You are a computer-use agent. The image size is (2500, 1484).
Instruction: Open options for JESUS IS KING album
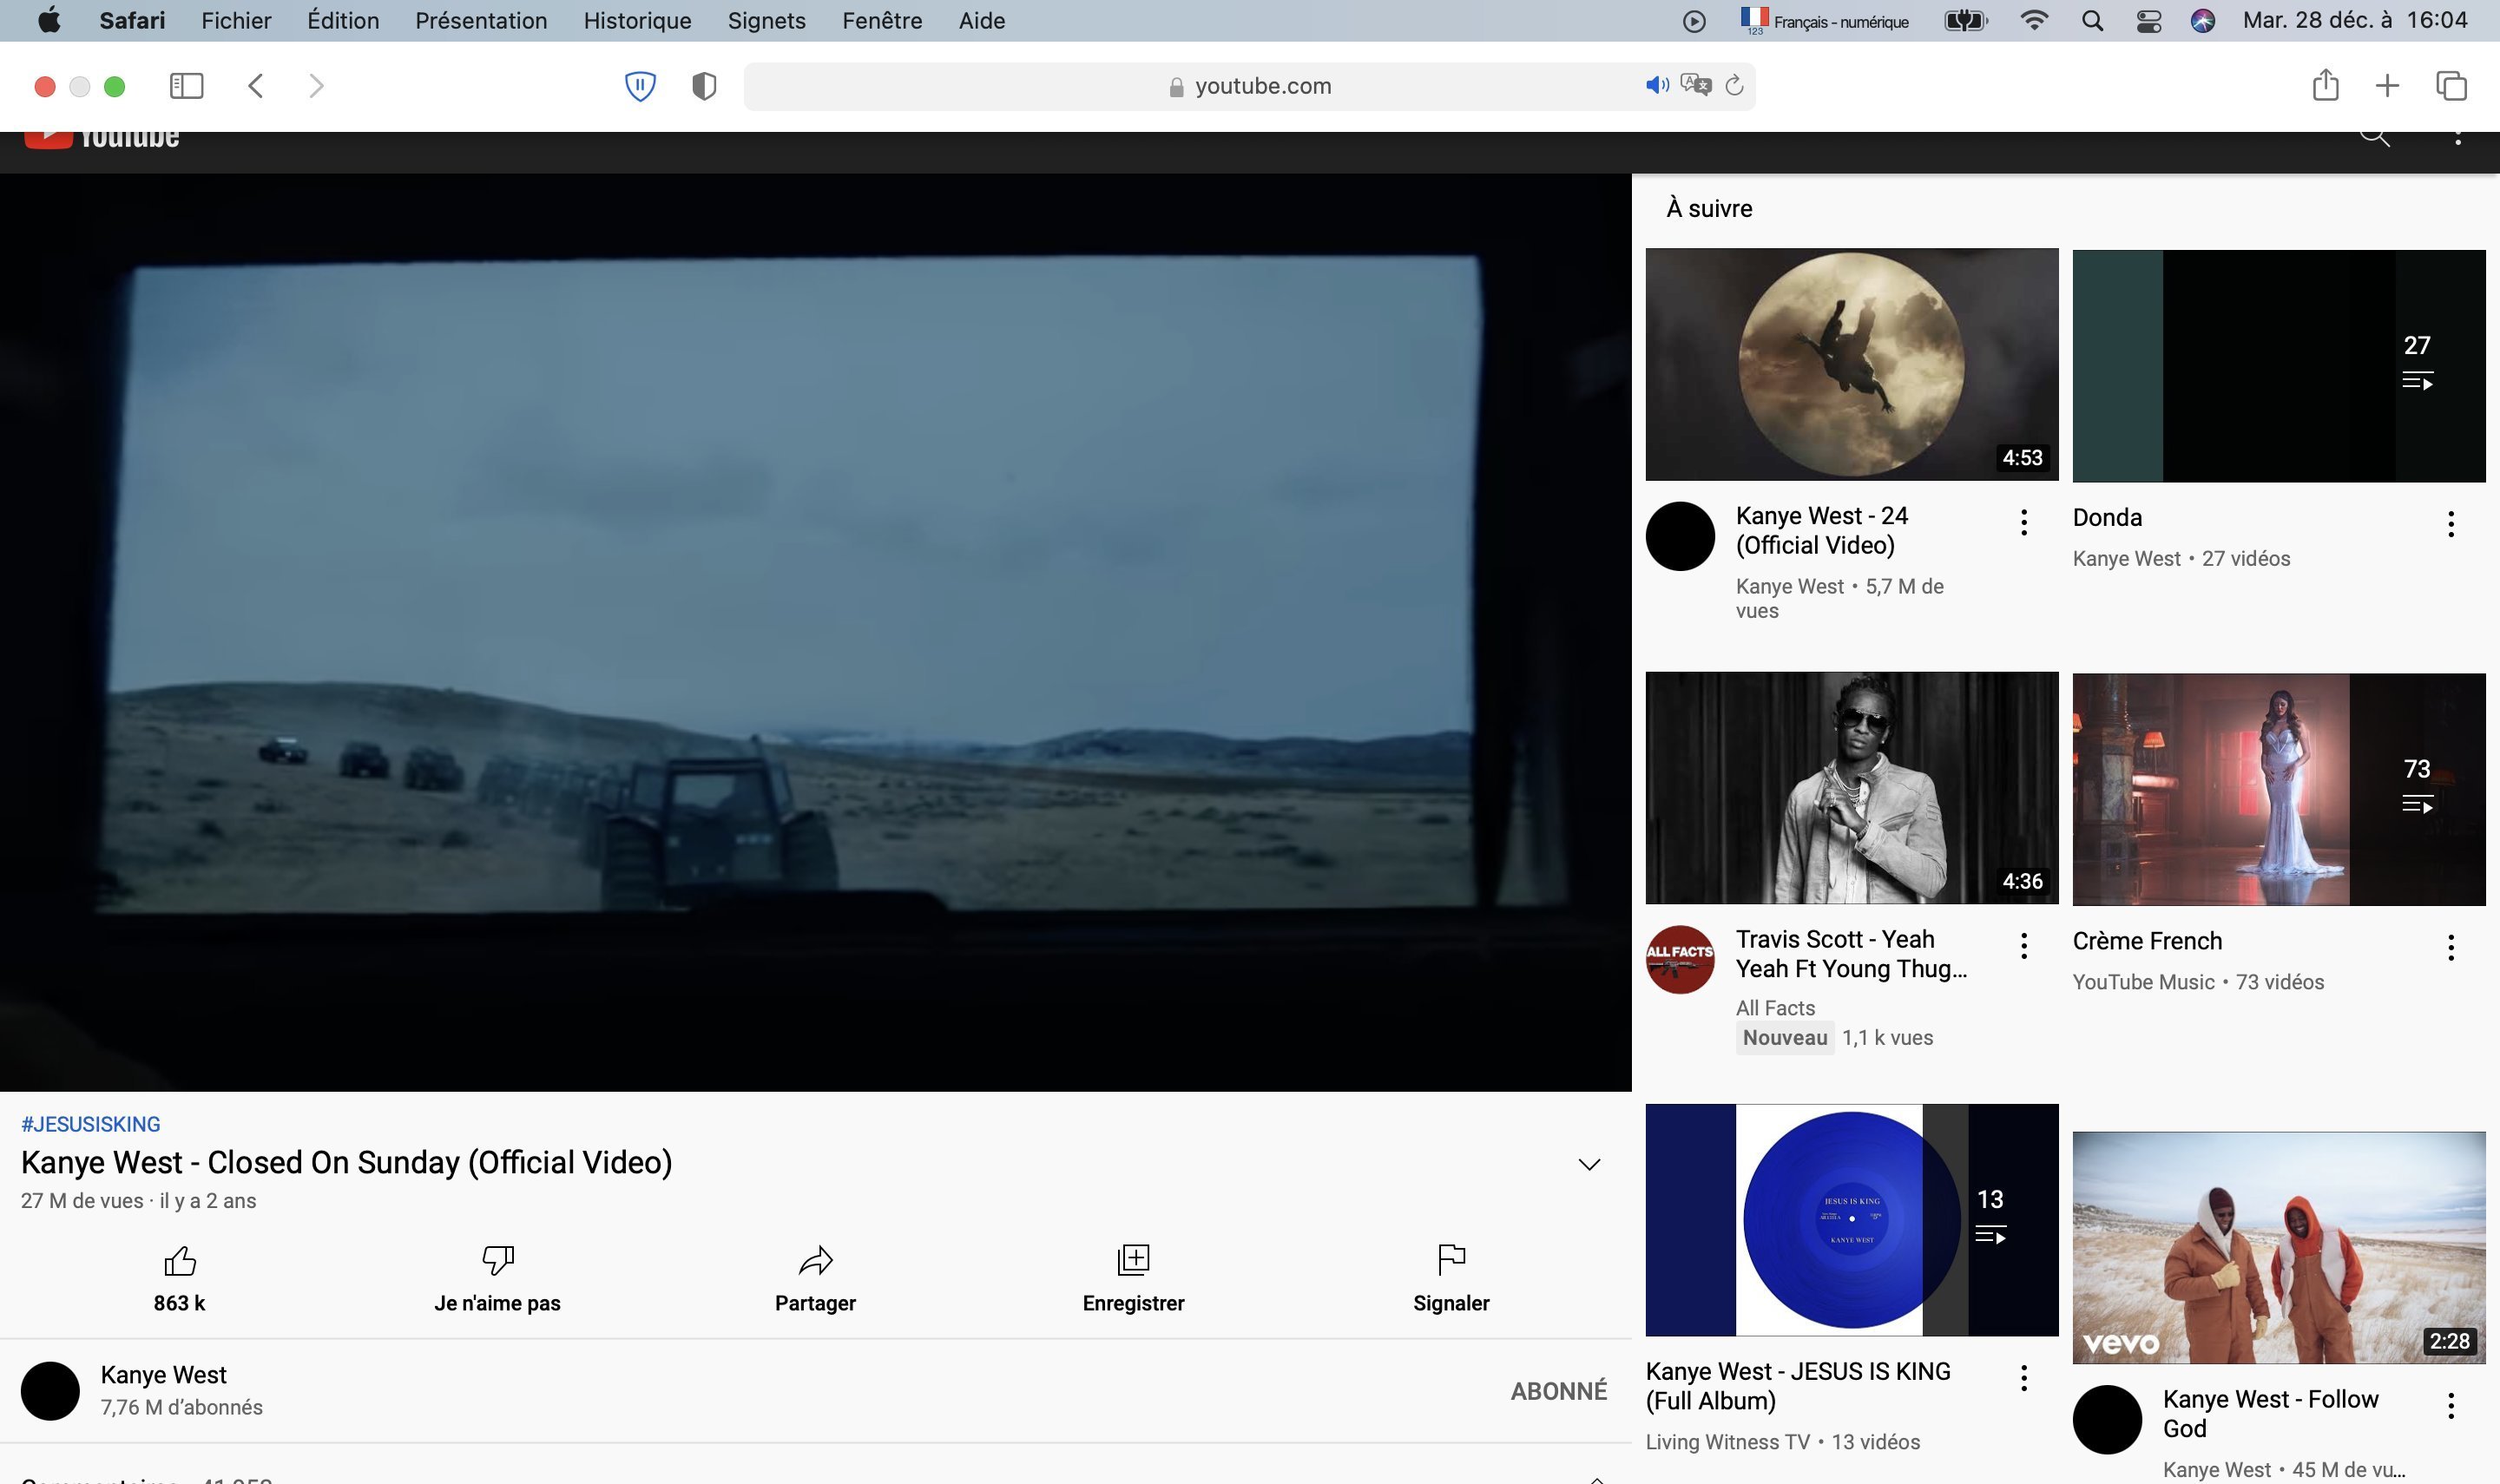[x=2024, y=1378]
